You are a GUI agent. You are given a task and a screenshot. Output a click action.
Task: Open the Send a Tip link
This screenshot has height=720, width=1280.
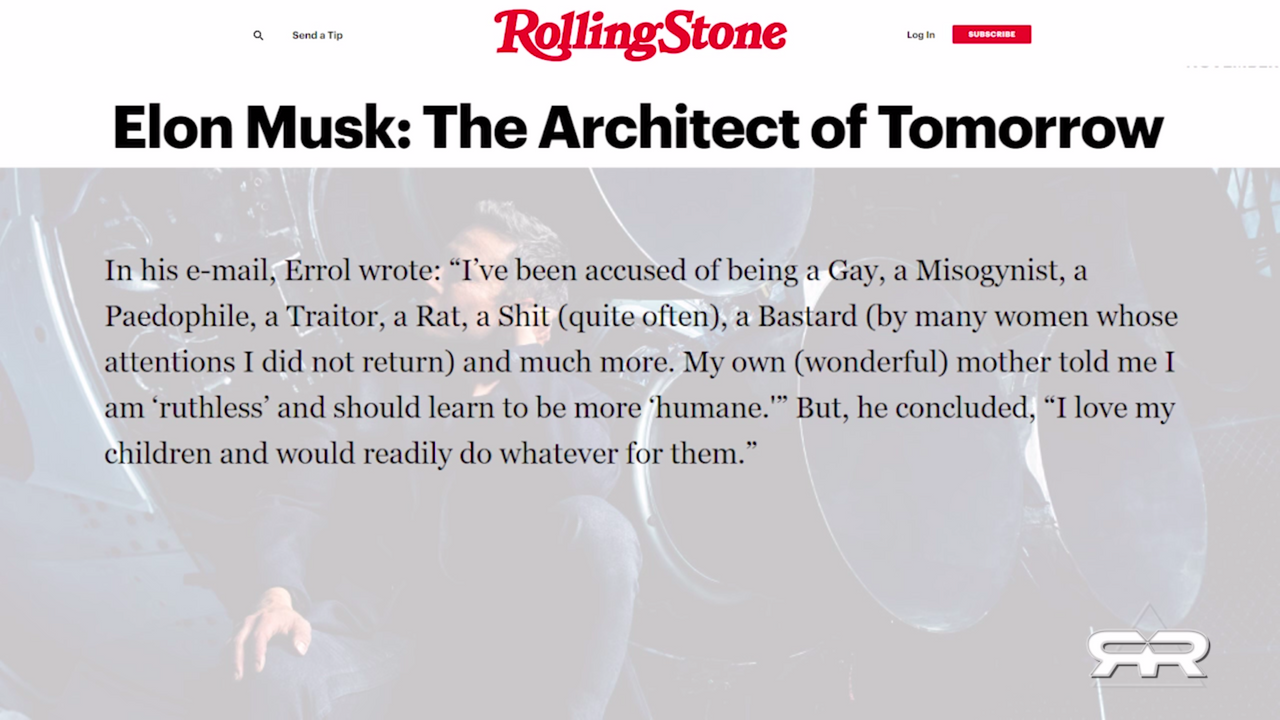pos(317,35)
